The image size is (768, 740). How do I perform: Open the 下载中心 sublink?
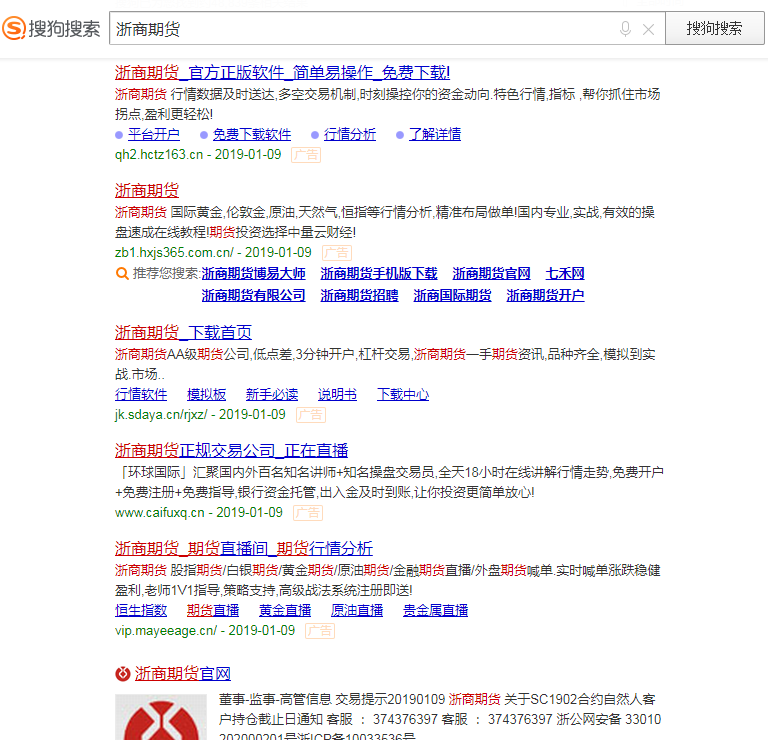click(x=403, y=394)
